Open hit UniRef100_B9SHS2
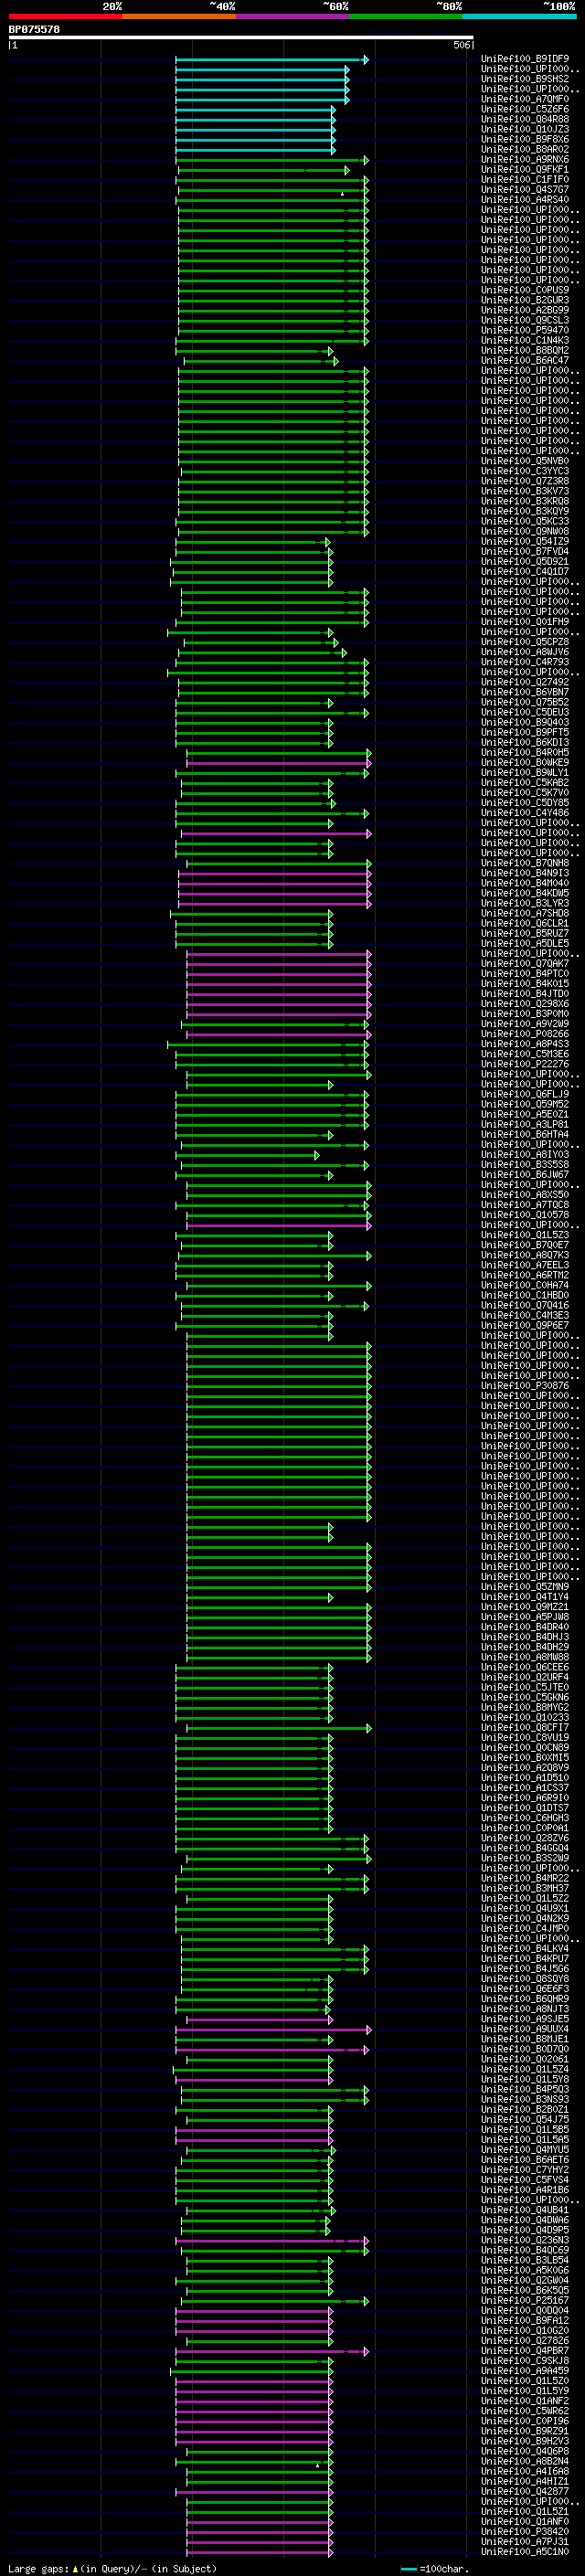 pos(525,79)
